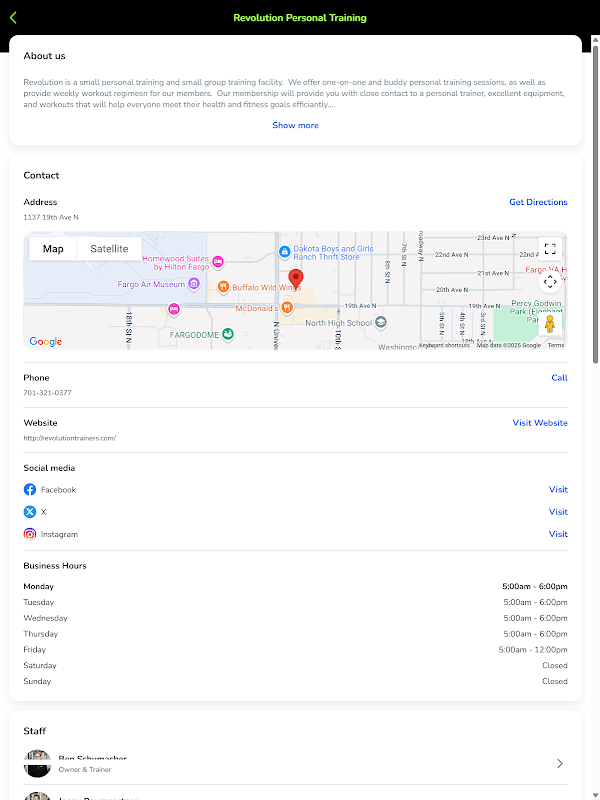The image size is (600, 800).
Task: Click Saturday Closed hours entry
Action: [x=555, y=666]
